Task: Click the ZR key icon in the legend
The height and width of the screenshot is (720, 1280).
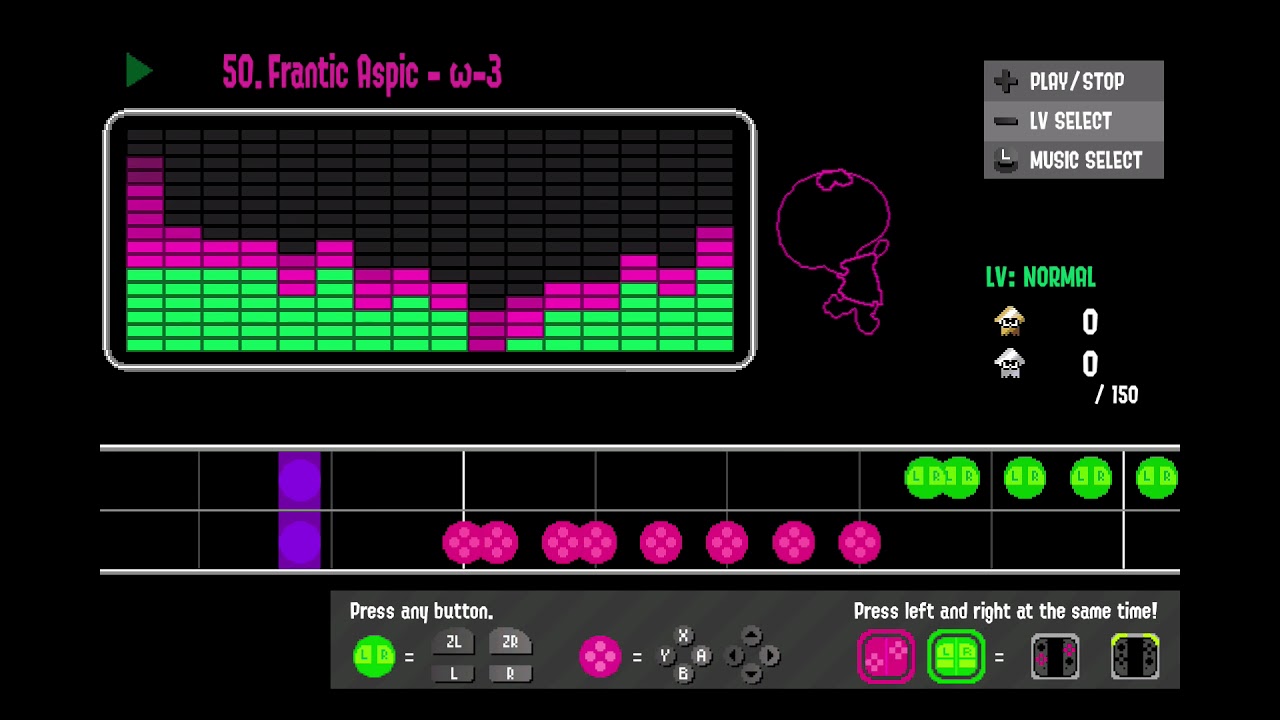Action: point(510,642)
